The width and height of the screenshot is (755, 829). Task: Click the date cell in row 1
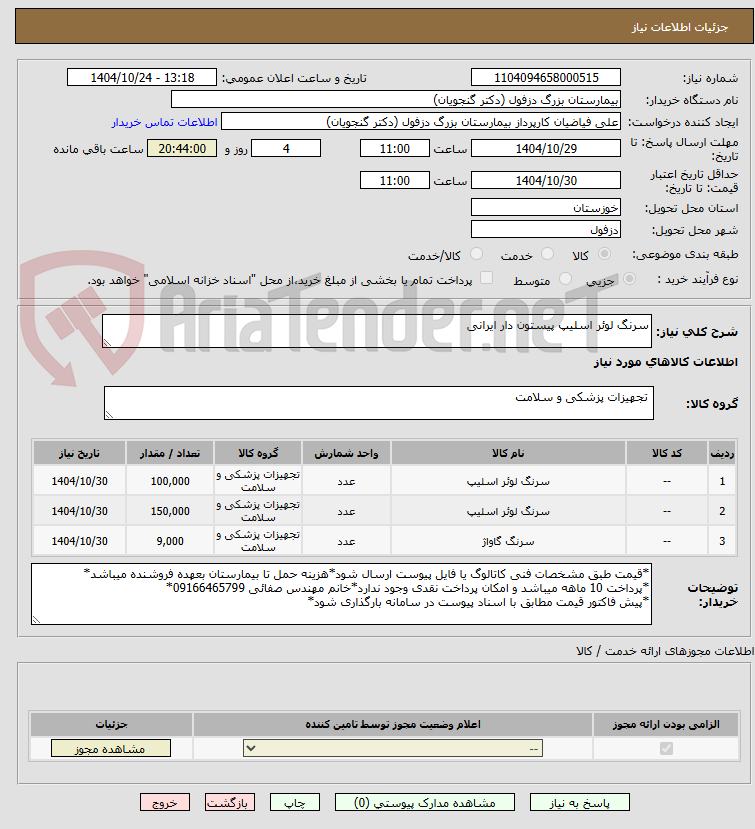coord(79,481)
